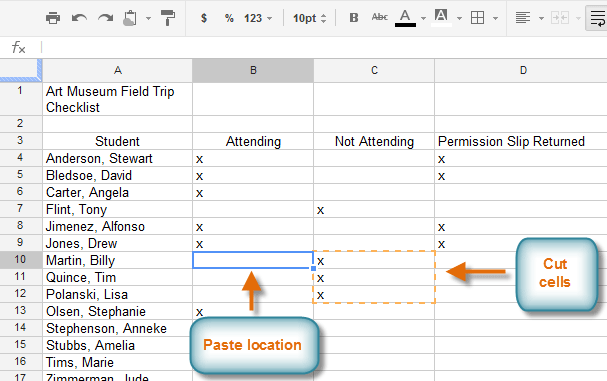Viewport: 607px width, 381px height.
Task: Select the 'Bledsoe, David' cell
Action: pyautogui.click(x=117, y=175)
